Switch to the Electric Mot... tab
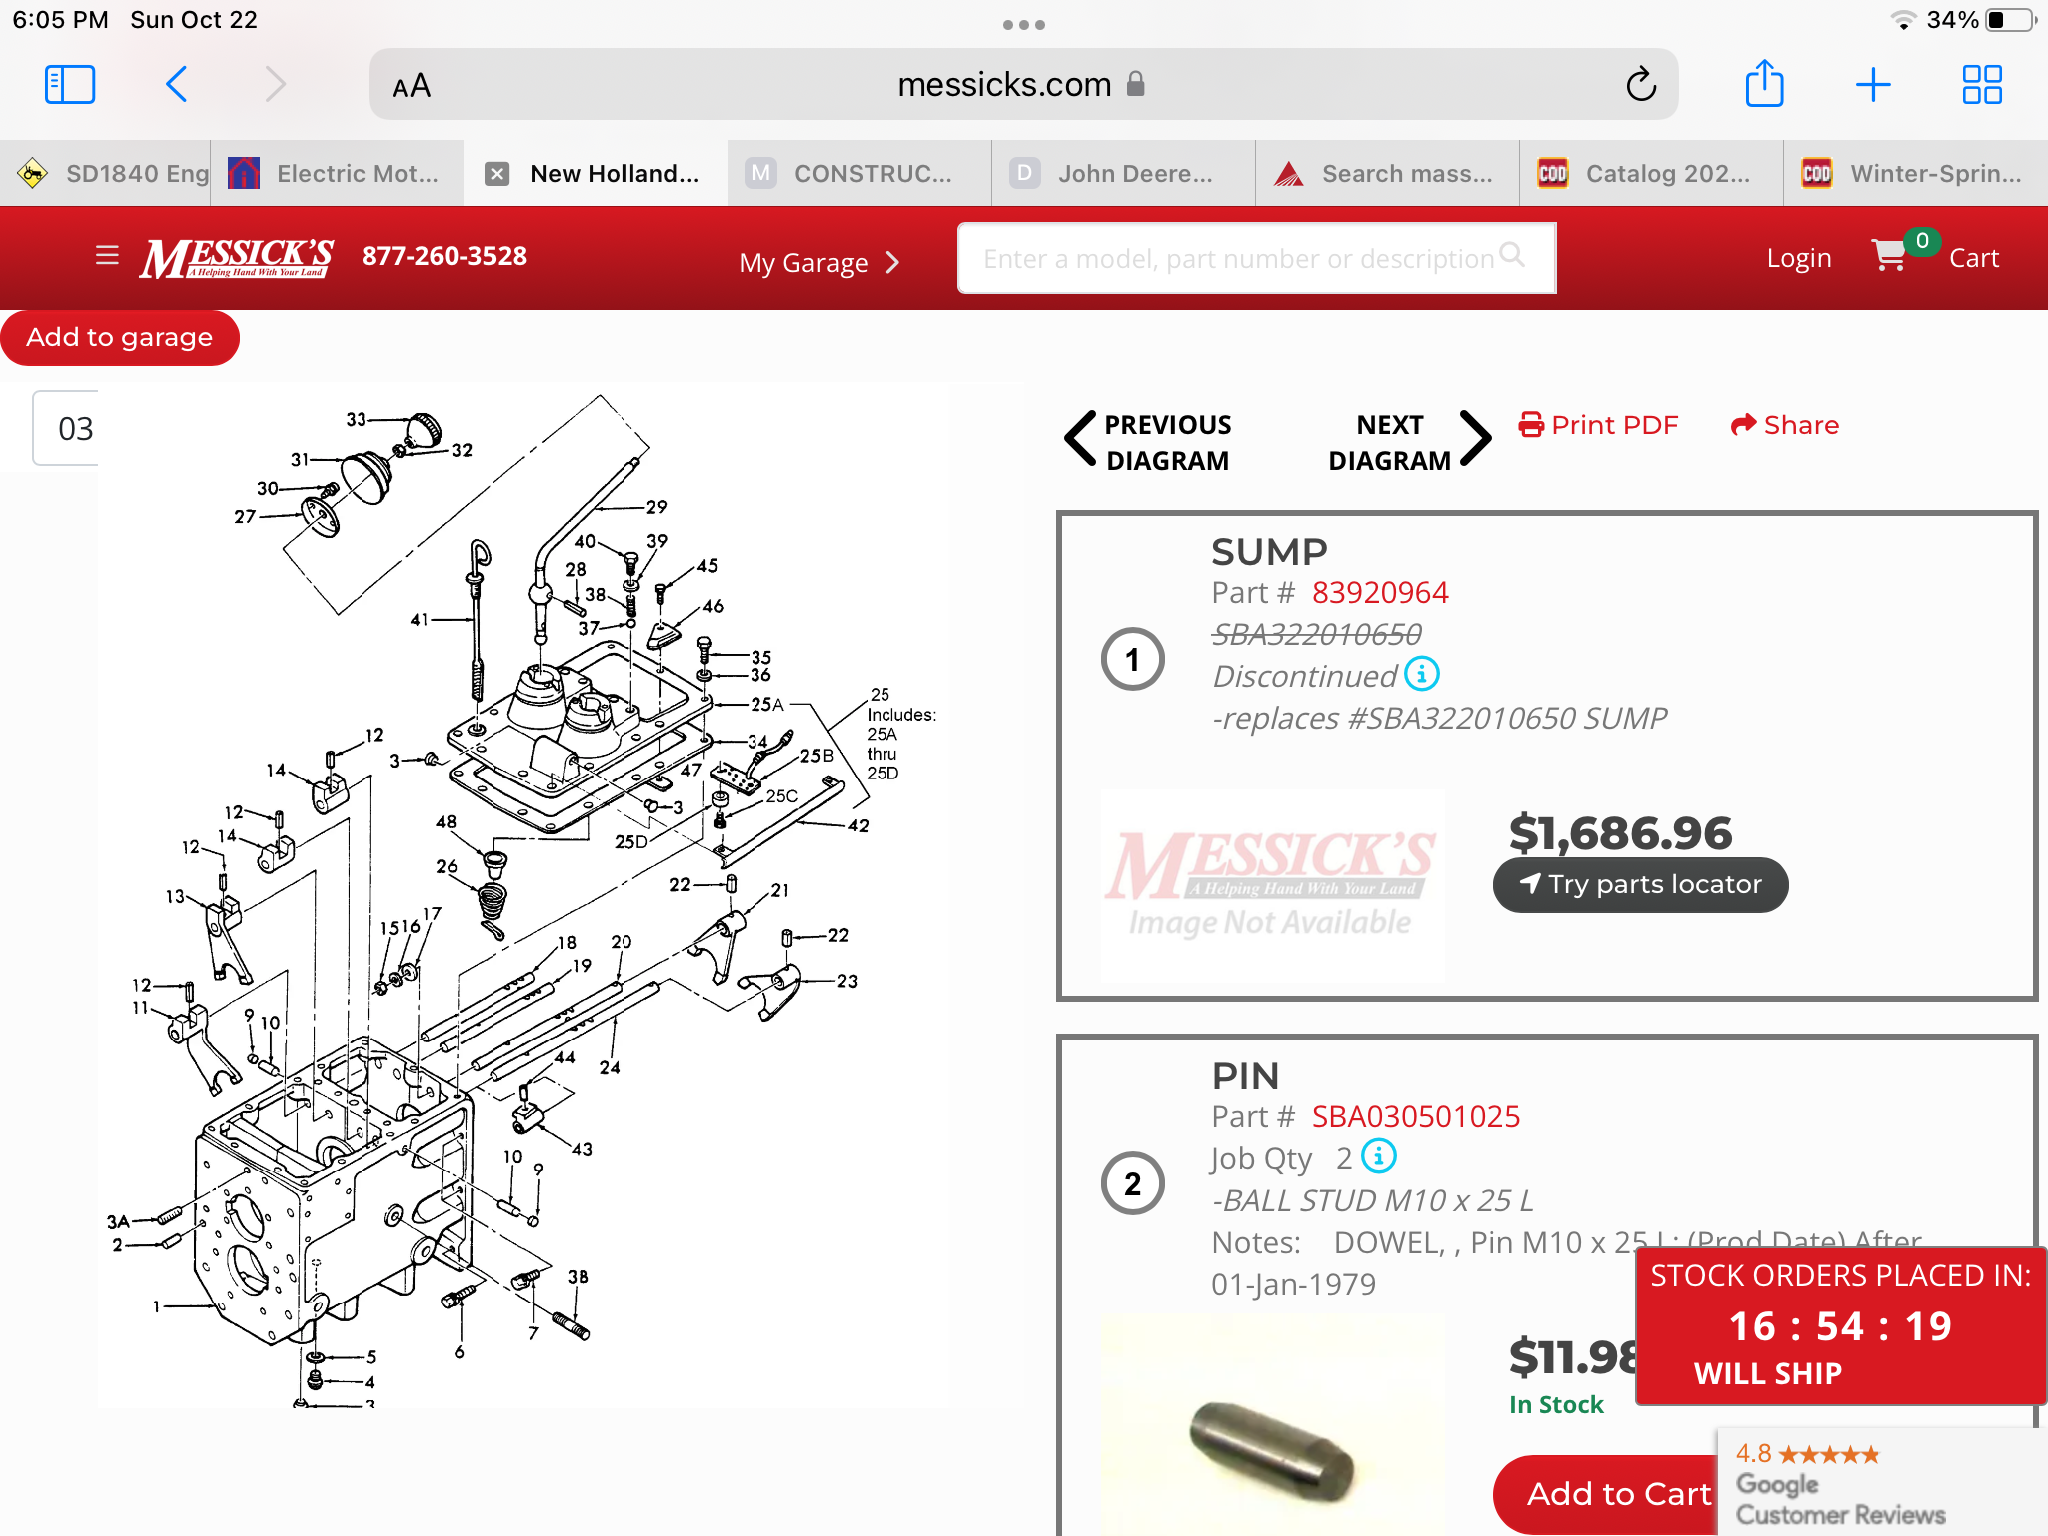The height and width of the screenshot is (1536, 2048). point(337,174)
